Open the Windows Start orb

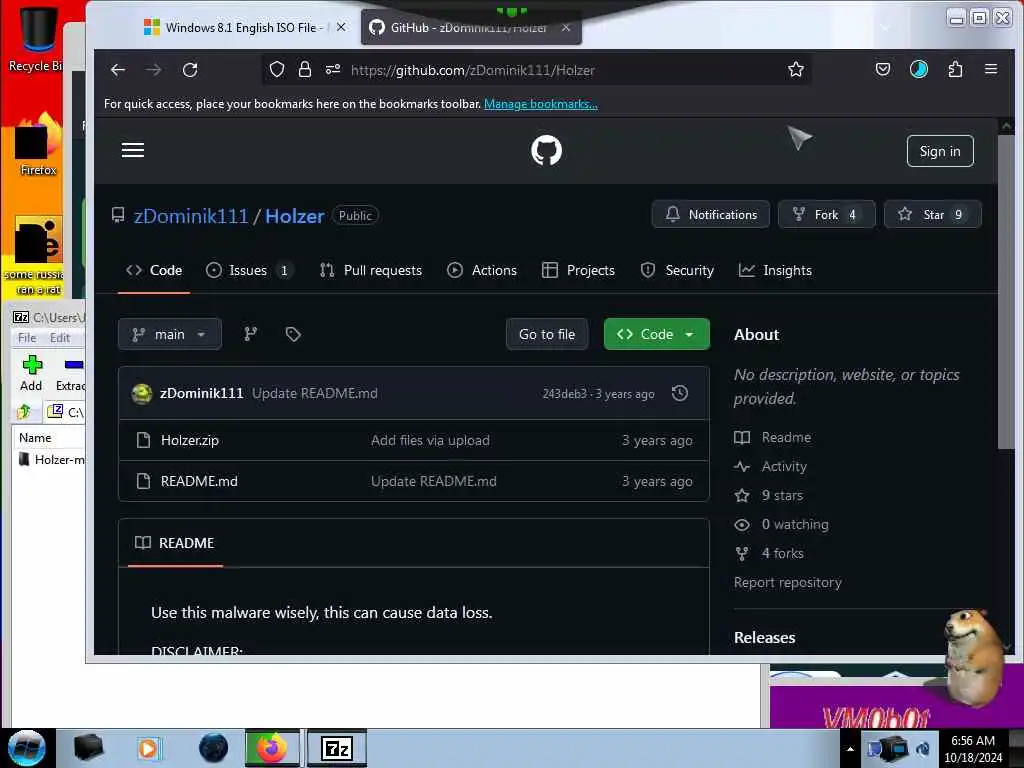[27, 748]
